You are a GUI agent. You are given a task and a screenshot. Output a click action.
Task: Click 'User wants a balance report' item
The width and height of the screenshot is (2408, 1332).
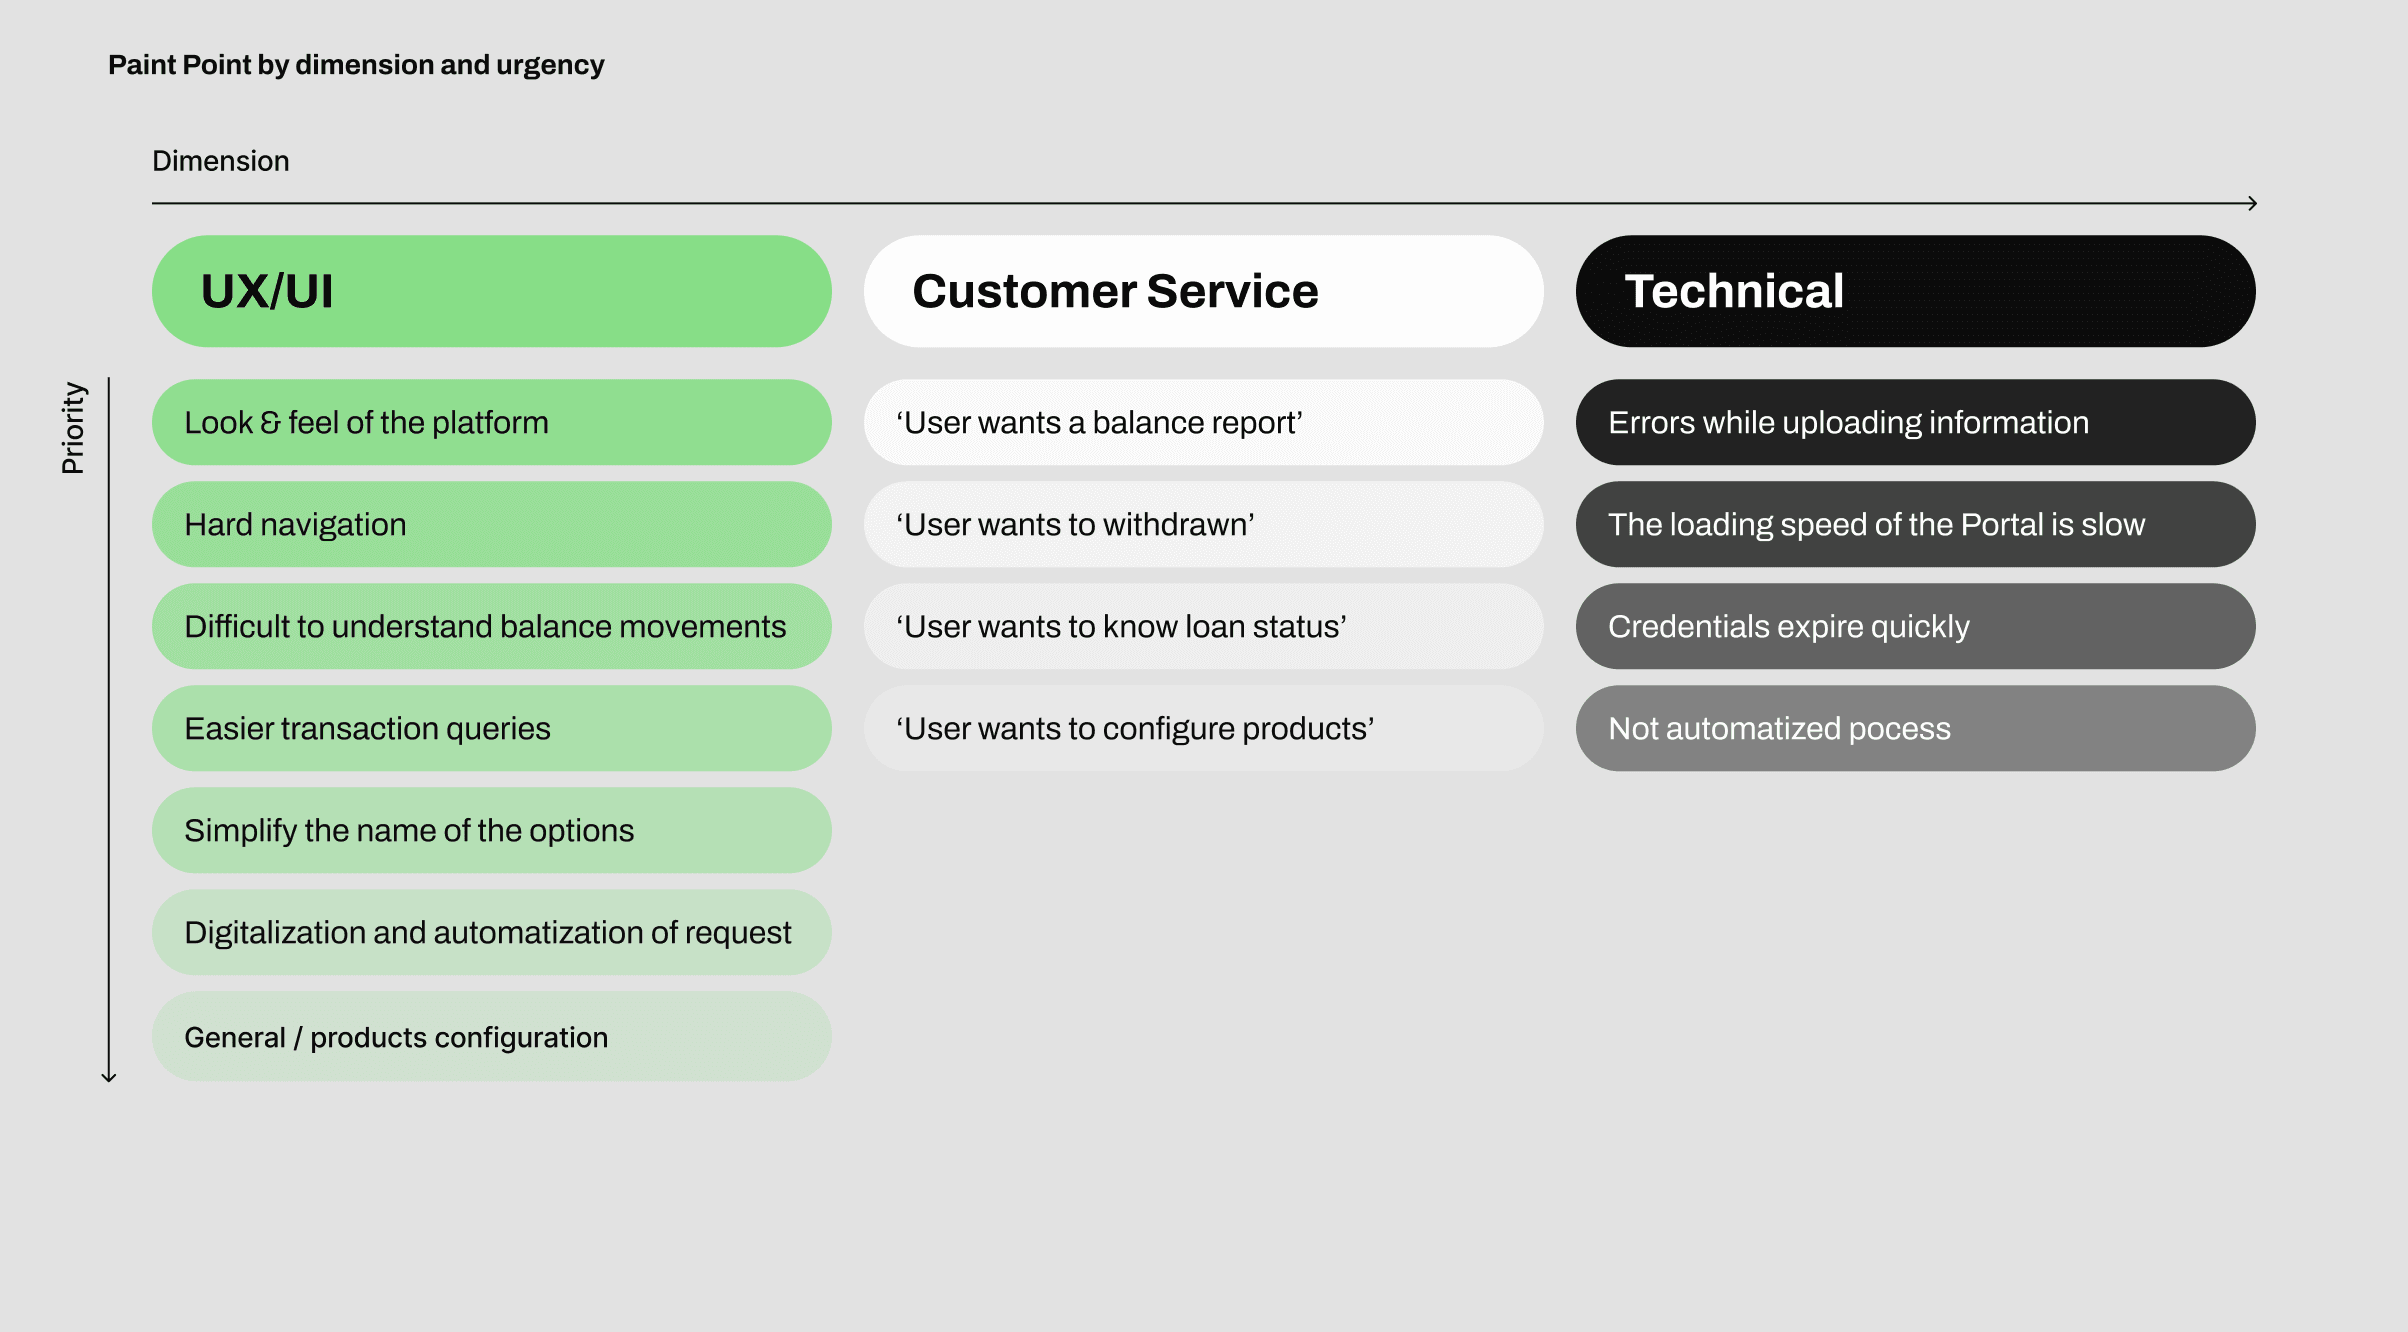pos(1203,422)
